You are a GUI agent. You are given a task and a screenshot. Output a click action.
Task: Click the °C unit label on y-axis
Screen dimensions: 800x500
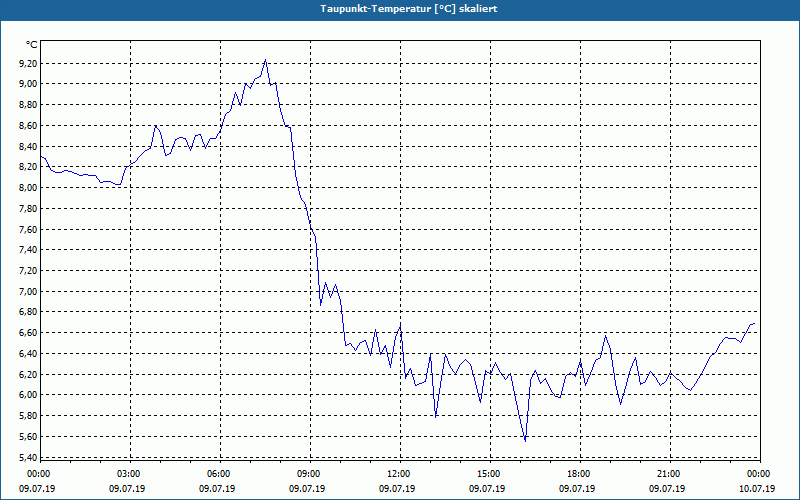[32, 45]
